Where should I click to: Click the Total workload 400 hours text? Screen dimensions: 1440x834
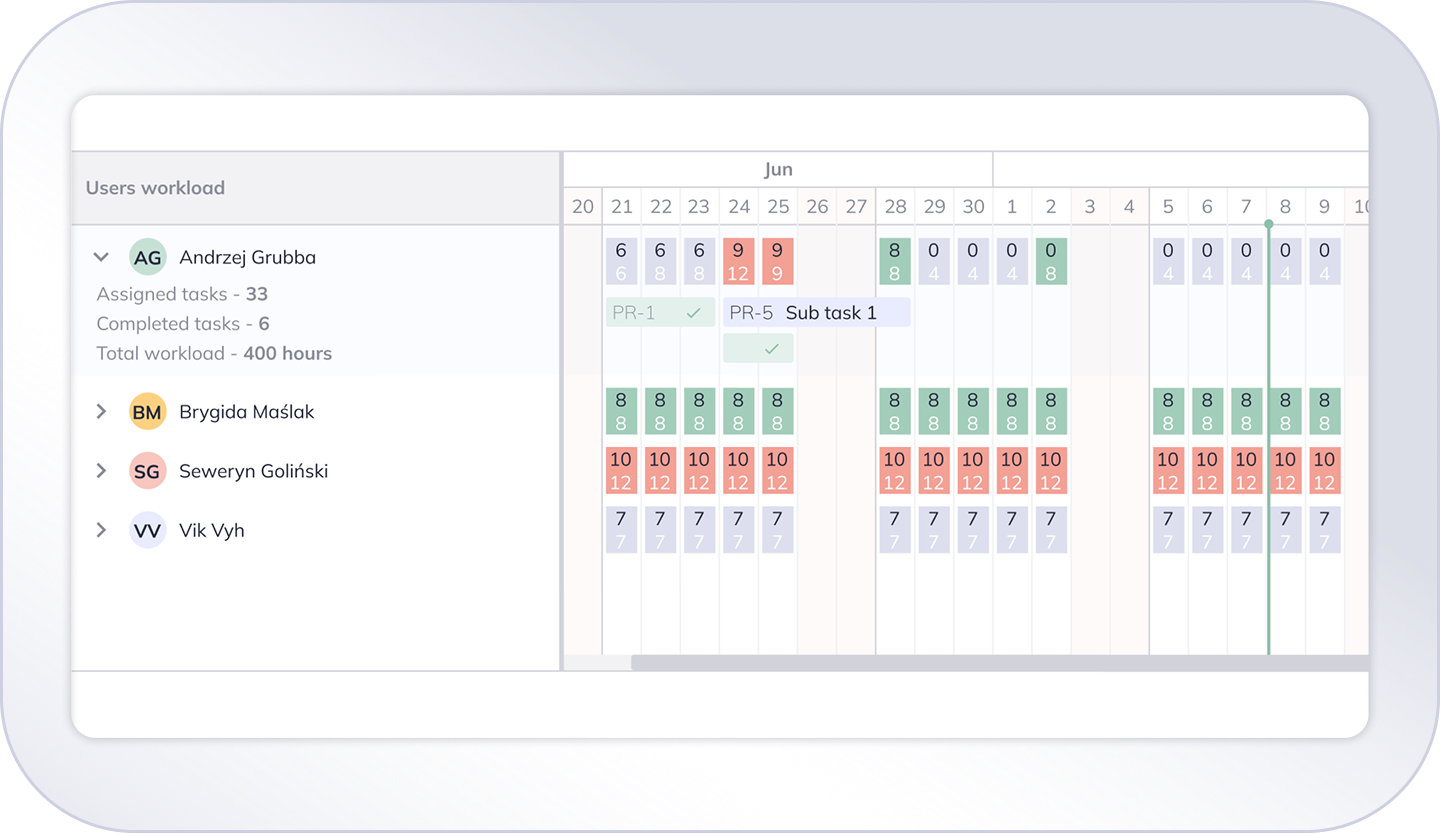[x=214, y=353]
